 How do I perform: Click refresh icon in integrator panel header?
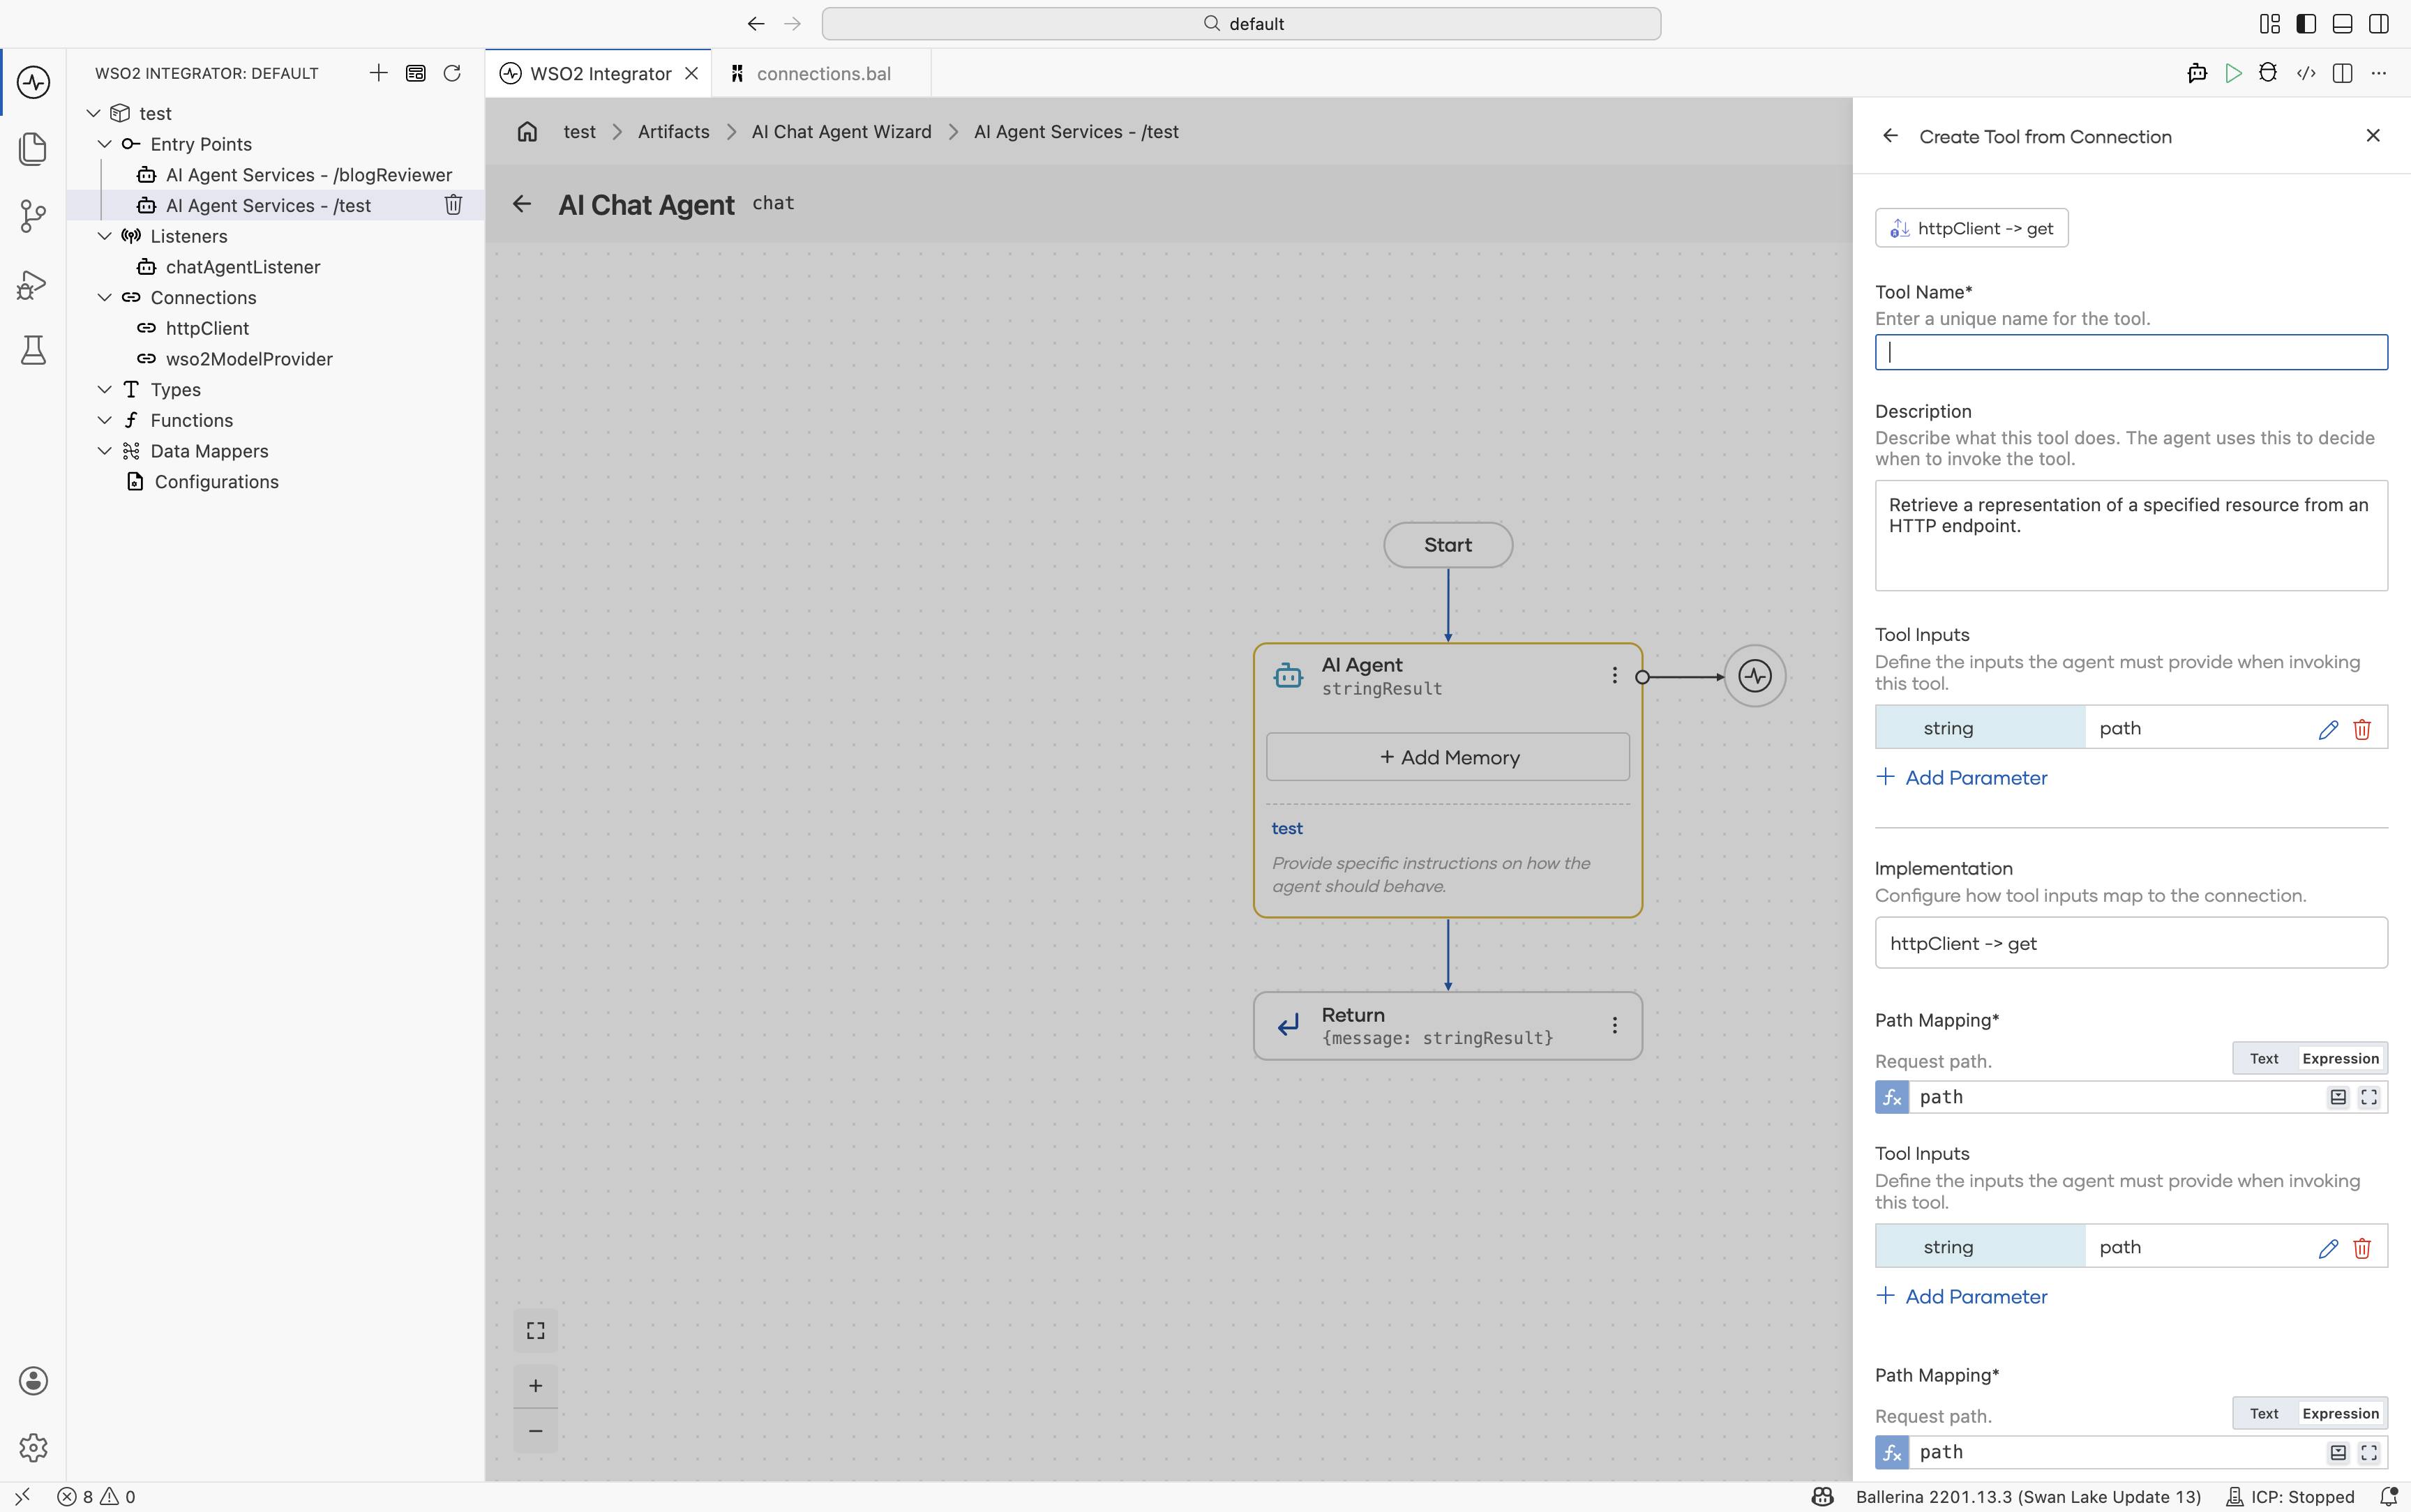[x=452, y=73]
